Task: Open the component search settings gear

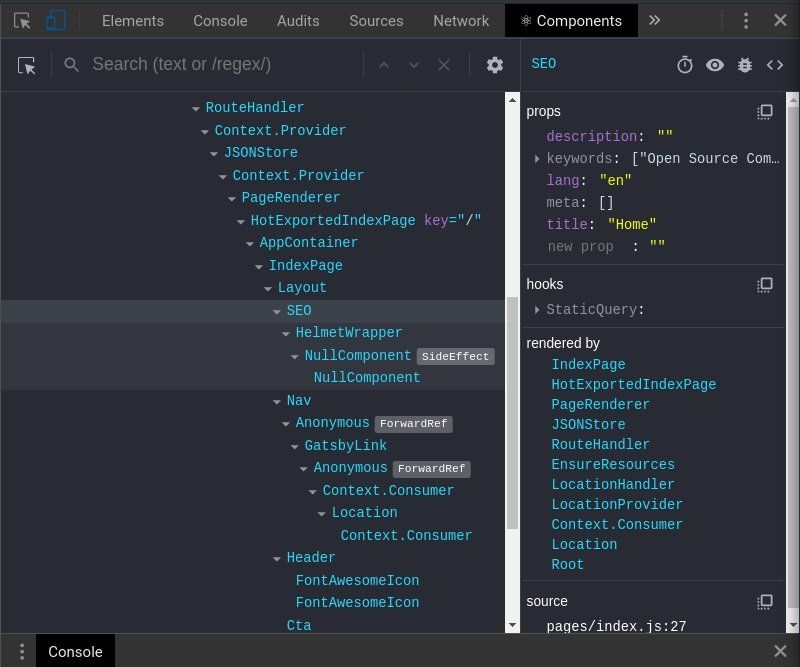Action: [494, 64]
